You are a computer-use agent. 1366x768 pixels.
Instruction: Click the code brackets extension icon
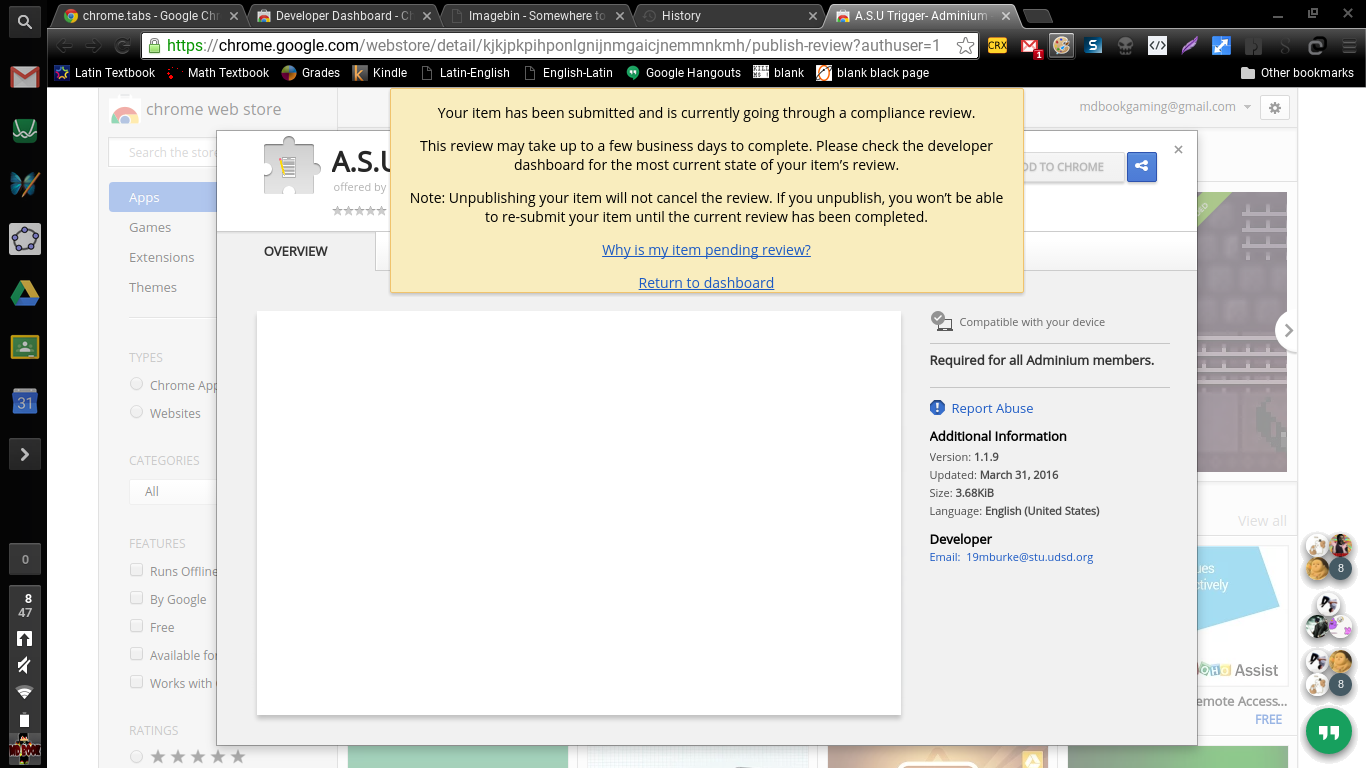[1157, 46]
